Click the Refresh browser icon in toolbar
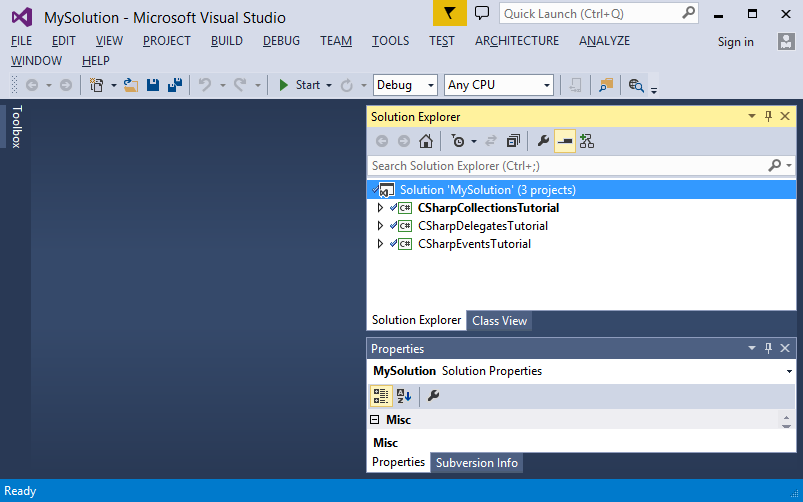The height and width of the screenshot is (502, 803). (347, 85)
